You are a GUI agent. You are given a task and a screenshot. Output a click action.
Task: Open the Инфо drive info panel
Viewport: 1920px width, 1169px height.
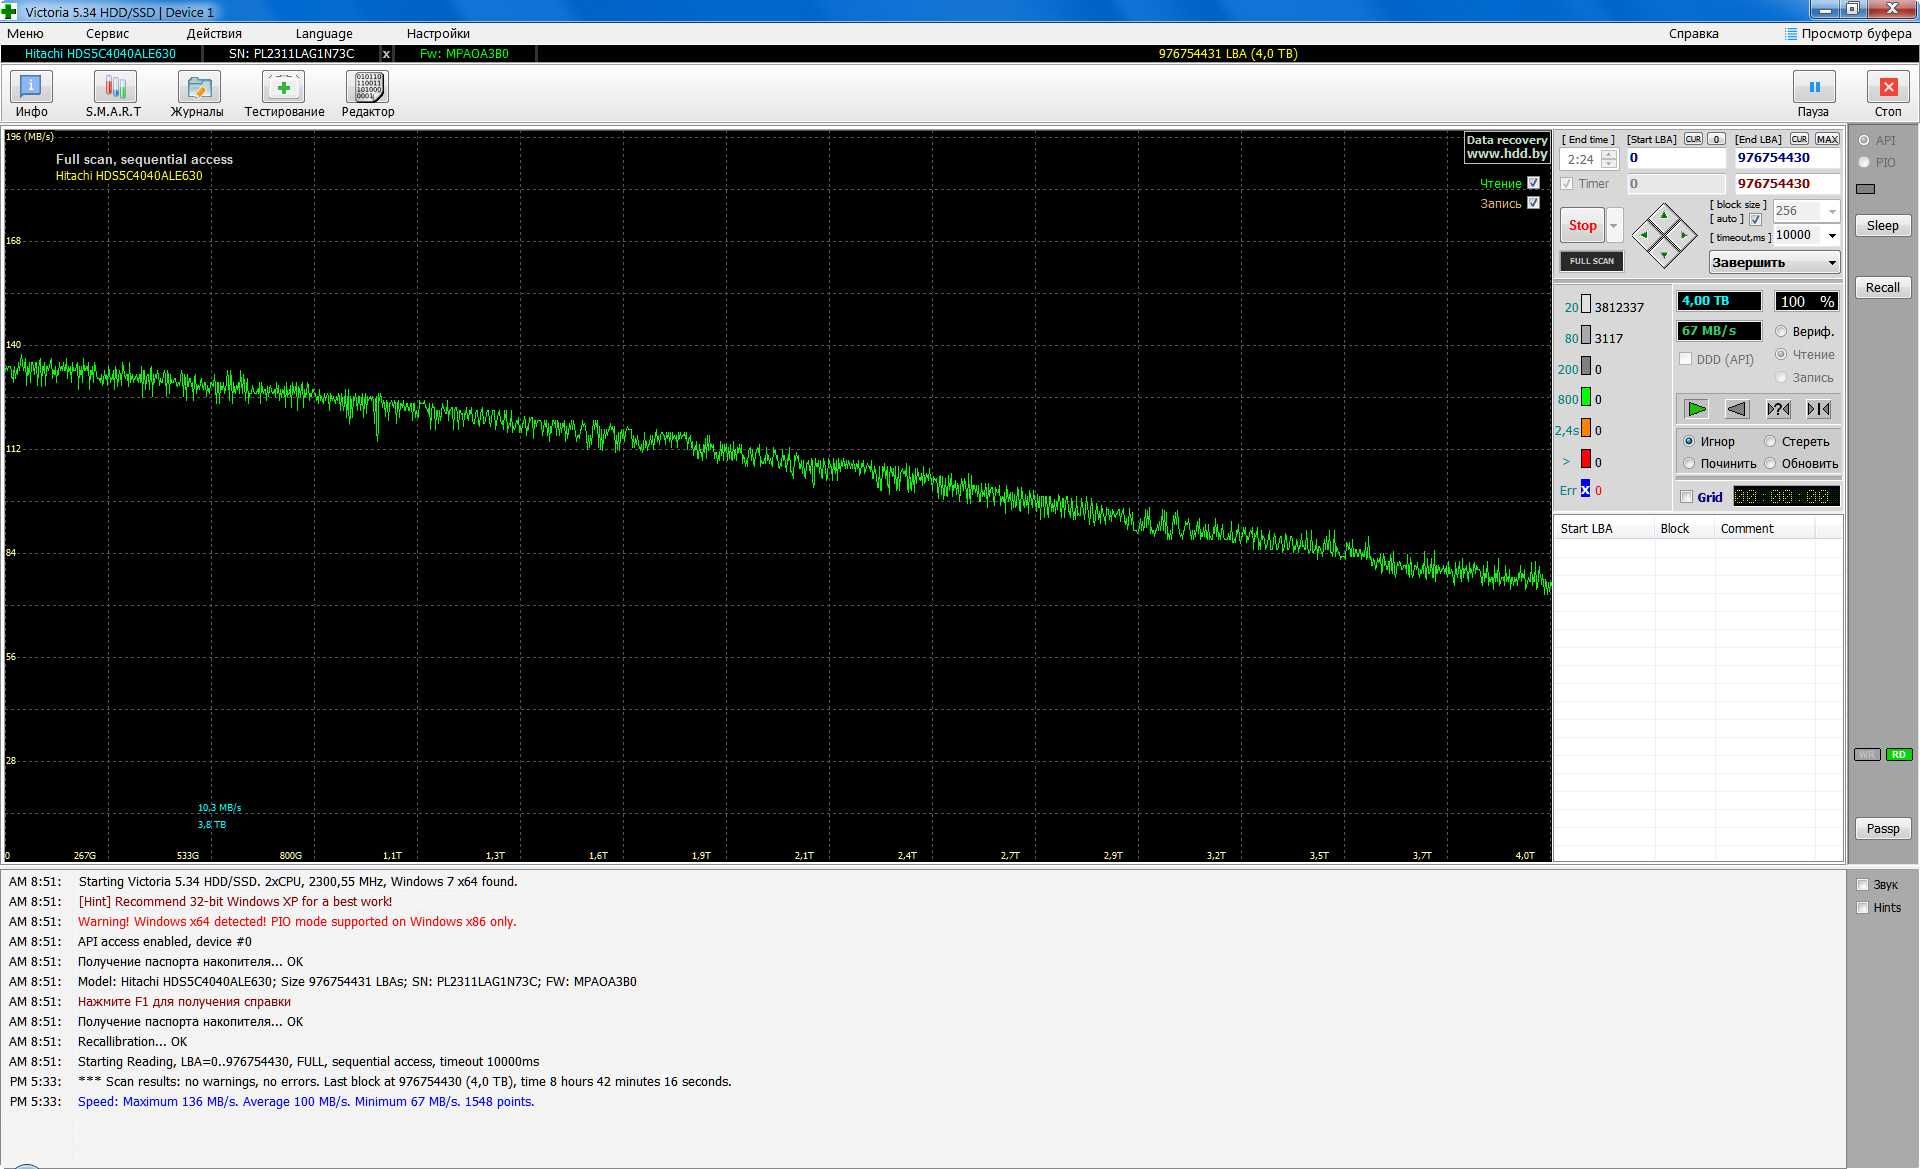click(31, 94)
